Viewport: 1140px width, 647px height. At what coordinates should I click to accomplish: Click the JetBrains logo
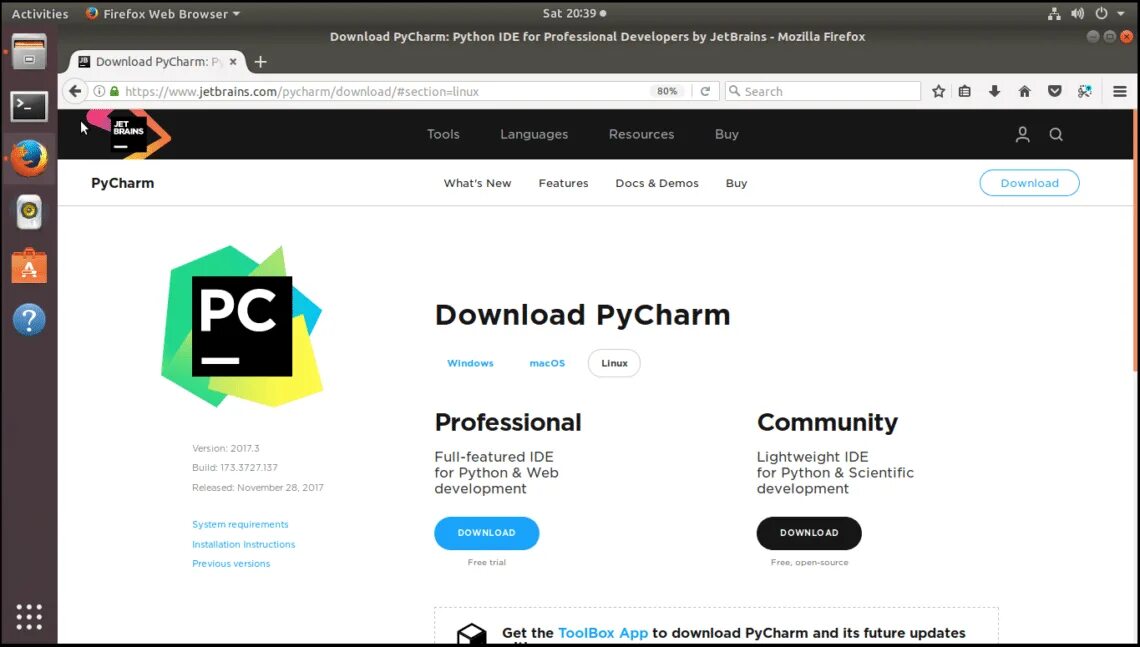pyautogui.click(x=128, y=133)
